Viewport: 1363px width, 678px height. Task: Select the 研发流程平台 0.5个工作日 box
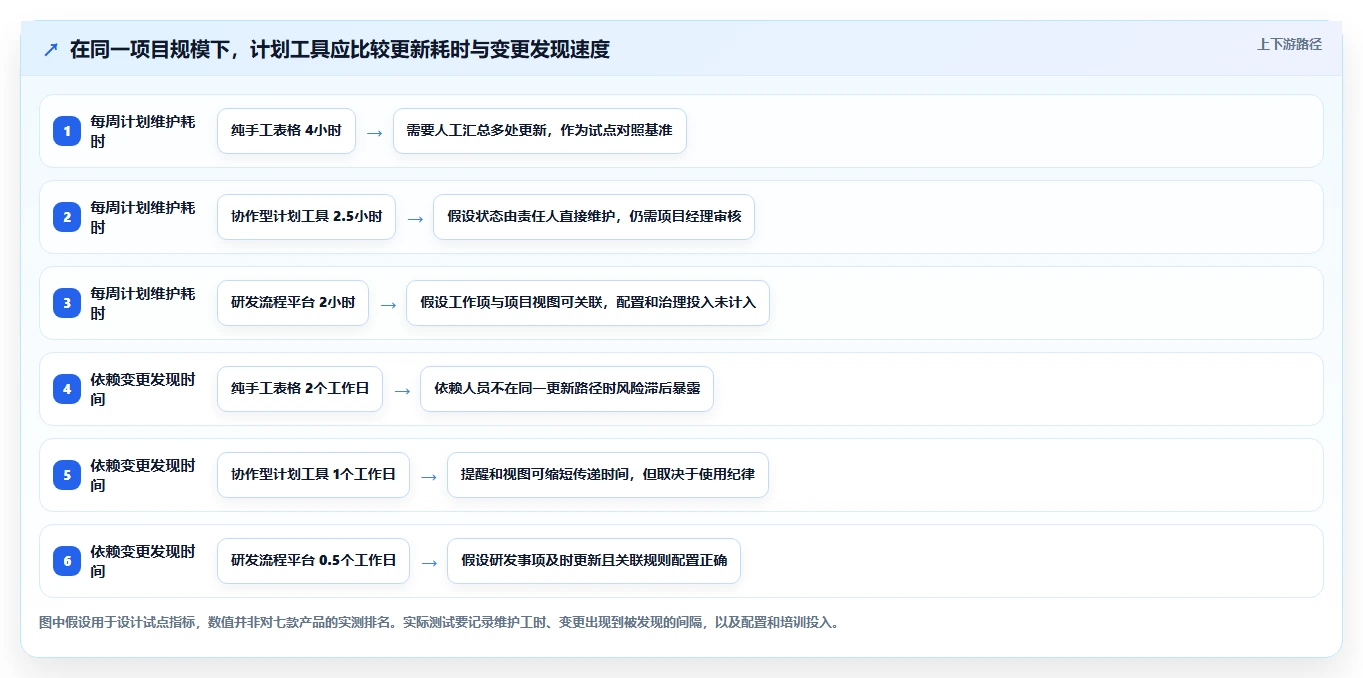pyautogui.click(x=313, y=561)
